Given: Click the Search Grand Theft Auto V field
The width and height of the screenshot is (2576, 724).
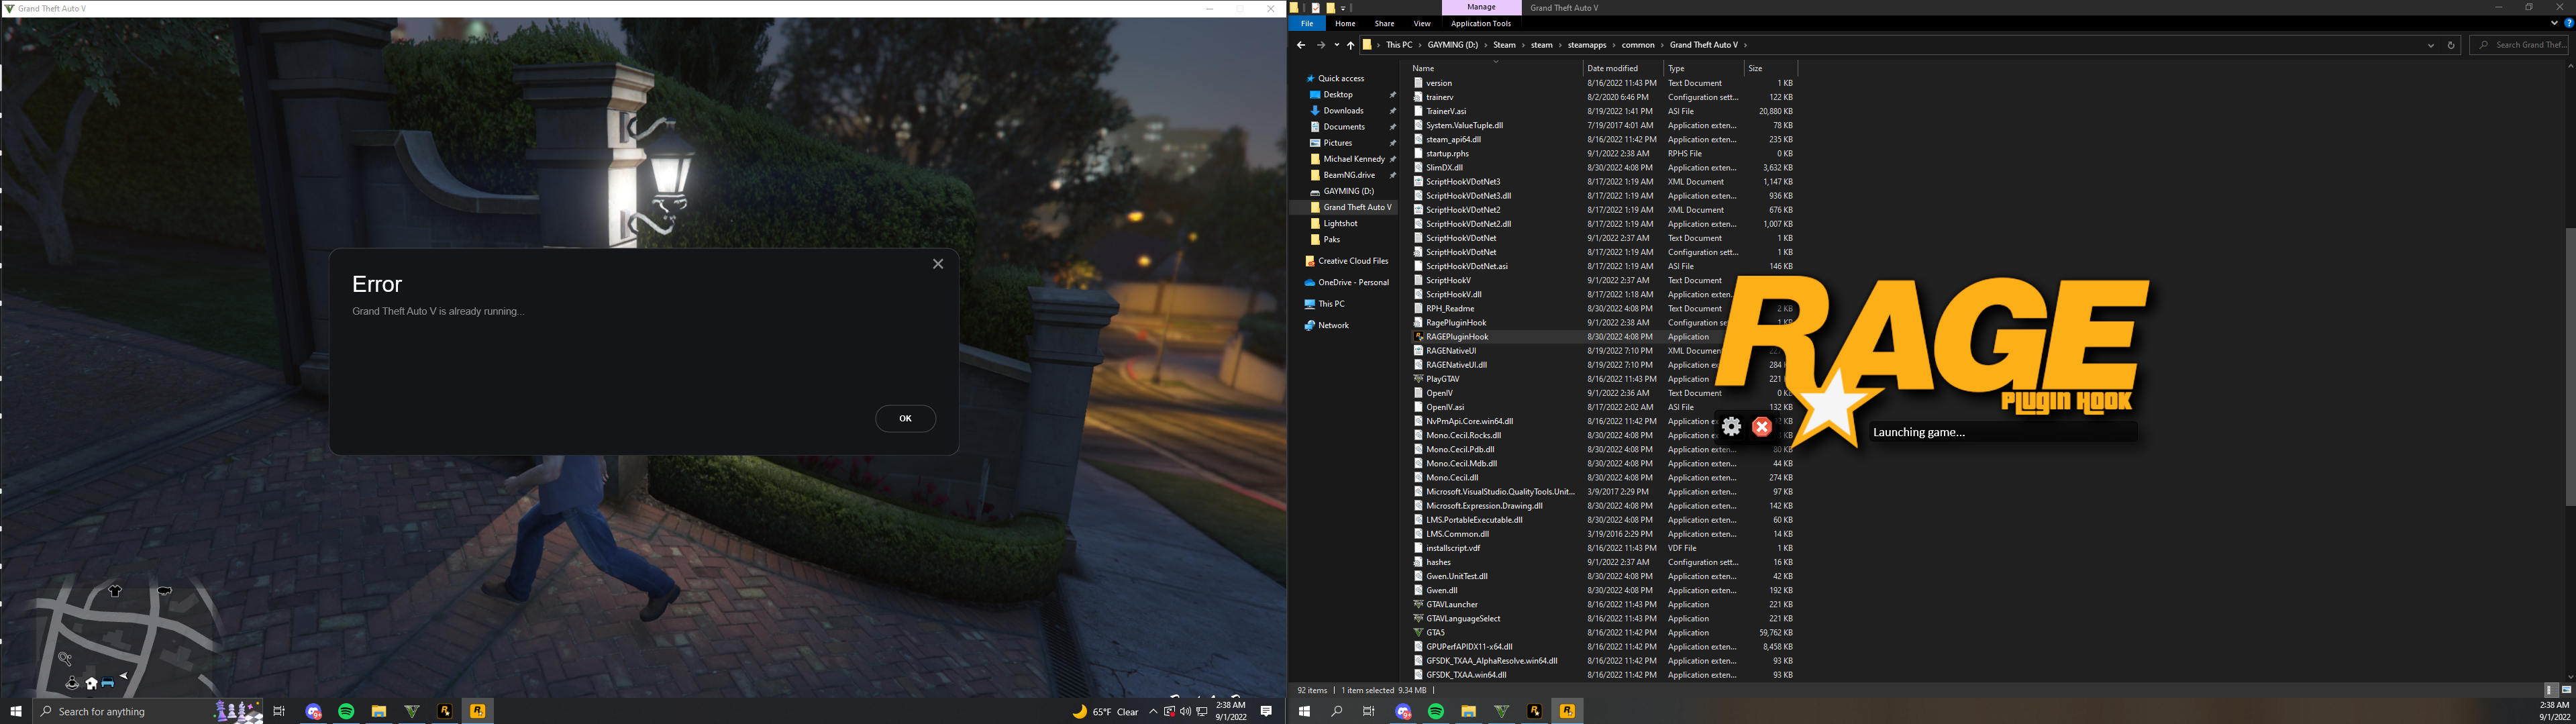Looking at the screenshot, I should [x=2519, y=45].
